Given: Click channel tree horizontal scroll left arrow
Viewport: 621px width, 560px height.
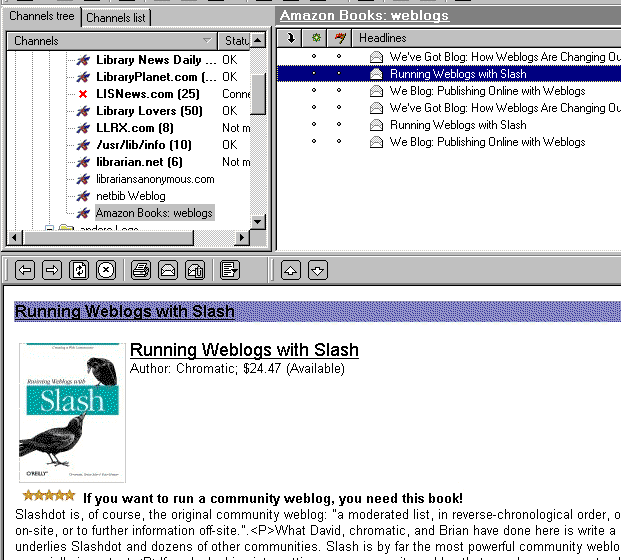Looking at the screenshot, I should pos(15,238).
